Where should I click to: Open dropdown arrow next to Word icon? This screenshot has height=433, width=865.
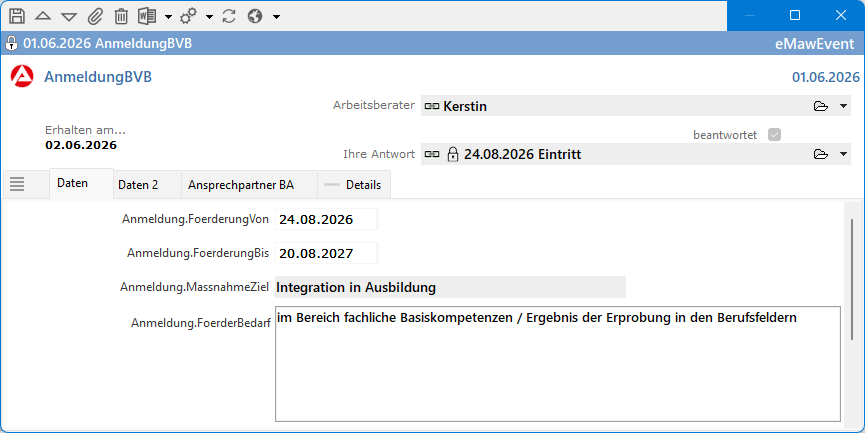click(168, 17)
